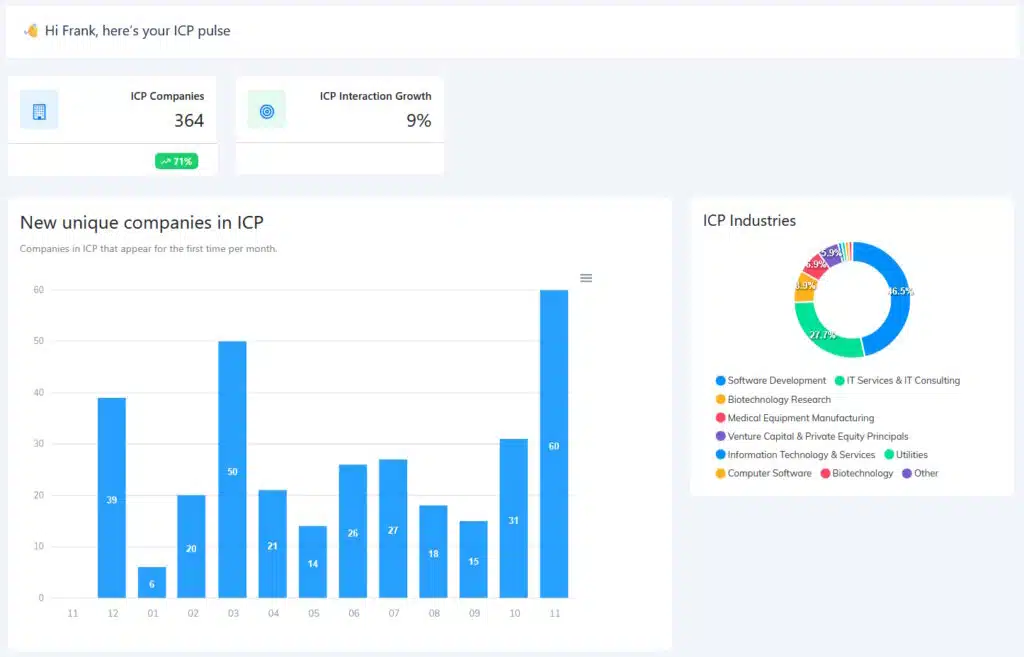1024x657 pixels.
Task: Select the Biotechnology legend label
Action: [x=862, y=474]
